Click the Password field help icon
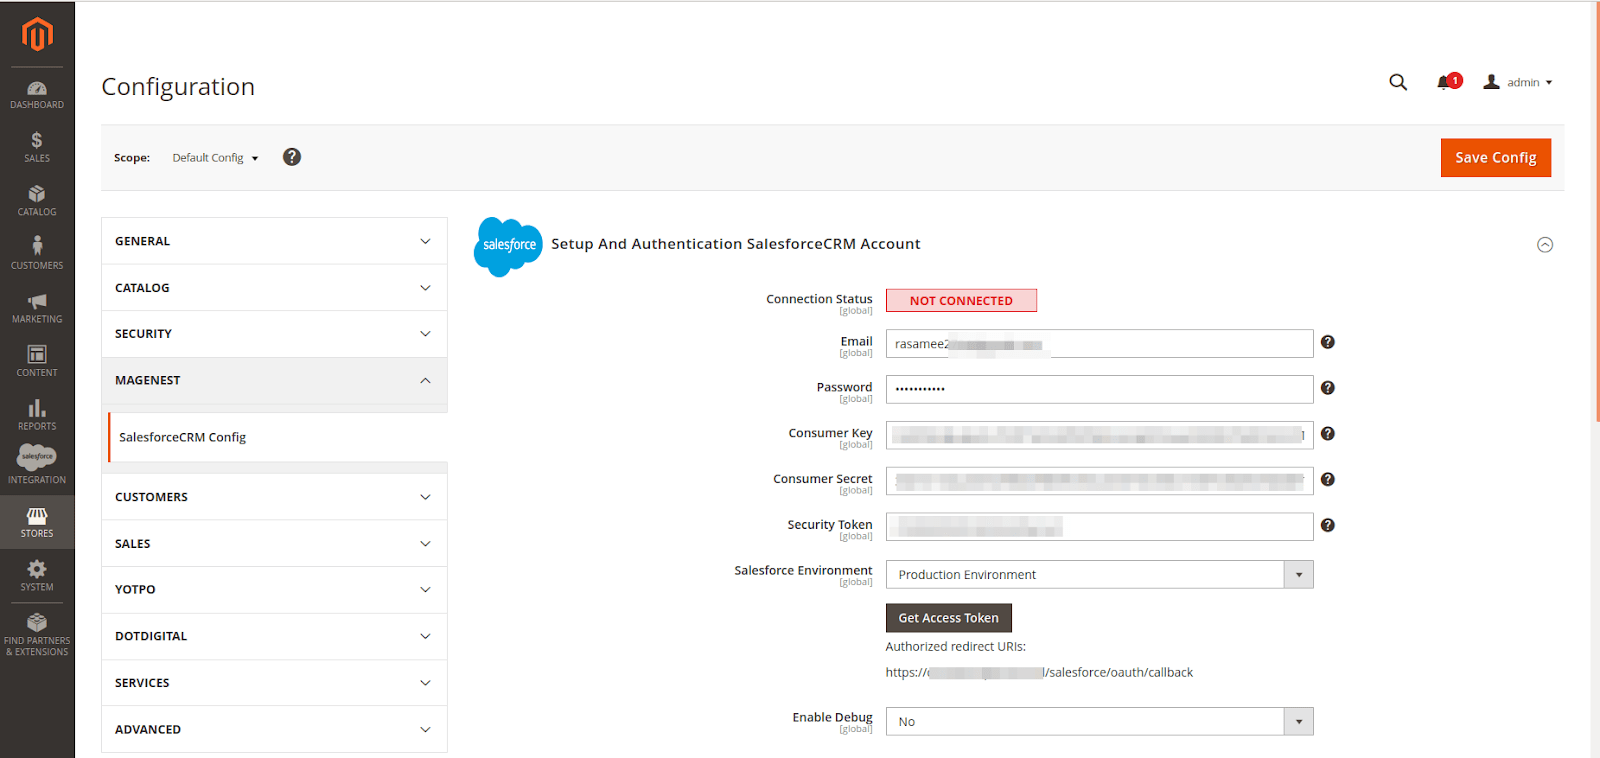Image resolution: width=1600 pixels, height=758 pixels. [1328, 388]
